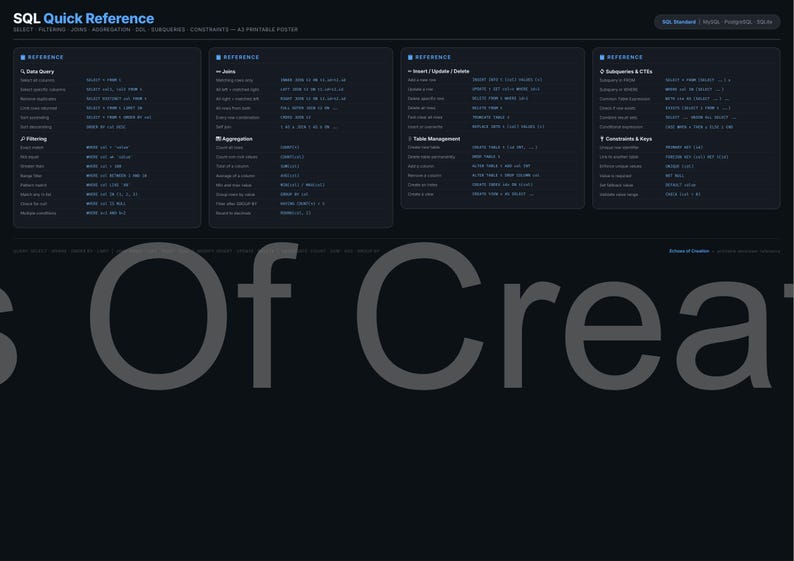Click the 'All rows from both' row label
The image size is (794, 561).
pyautogui.click(x=233, y=108)
